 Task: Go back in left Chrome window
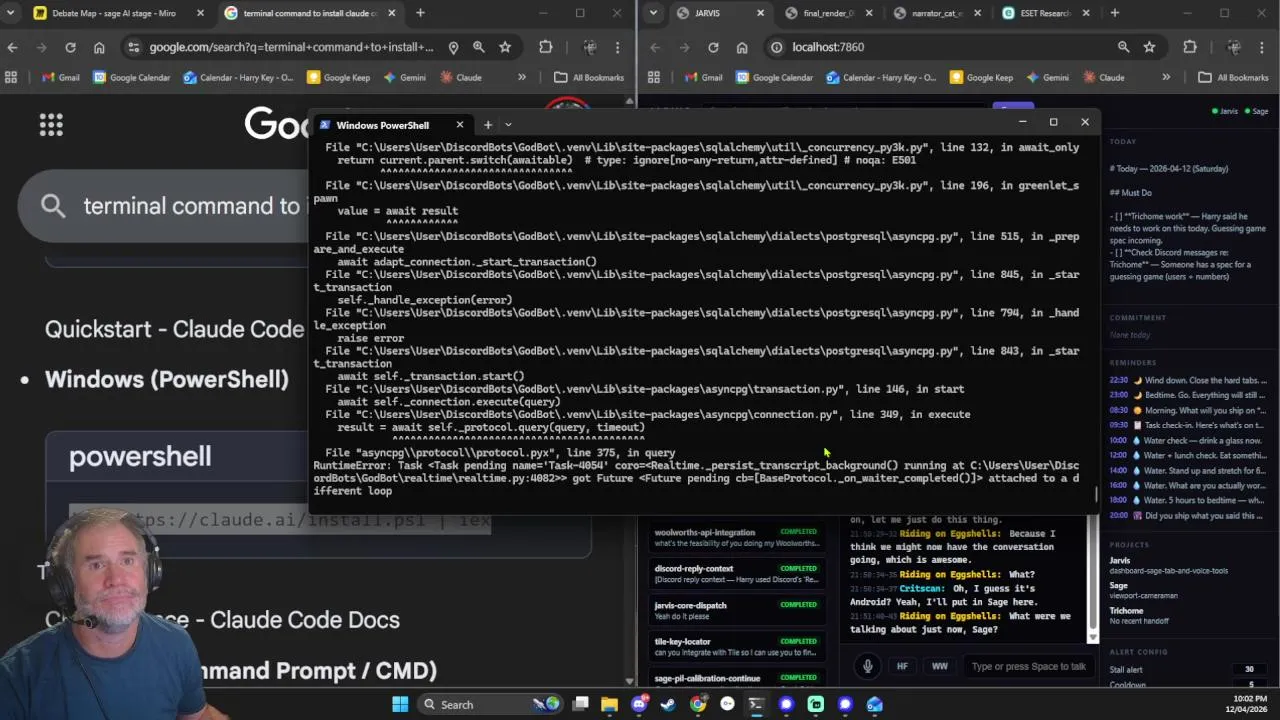(12, 47)
